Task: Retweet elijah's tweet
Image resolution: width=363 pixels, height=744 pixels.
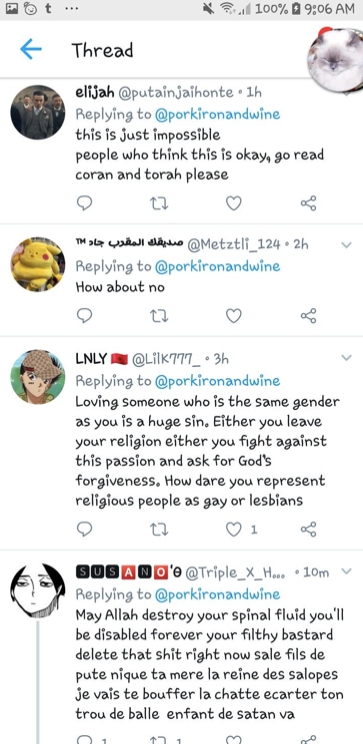Action: pos(159,204)
